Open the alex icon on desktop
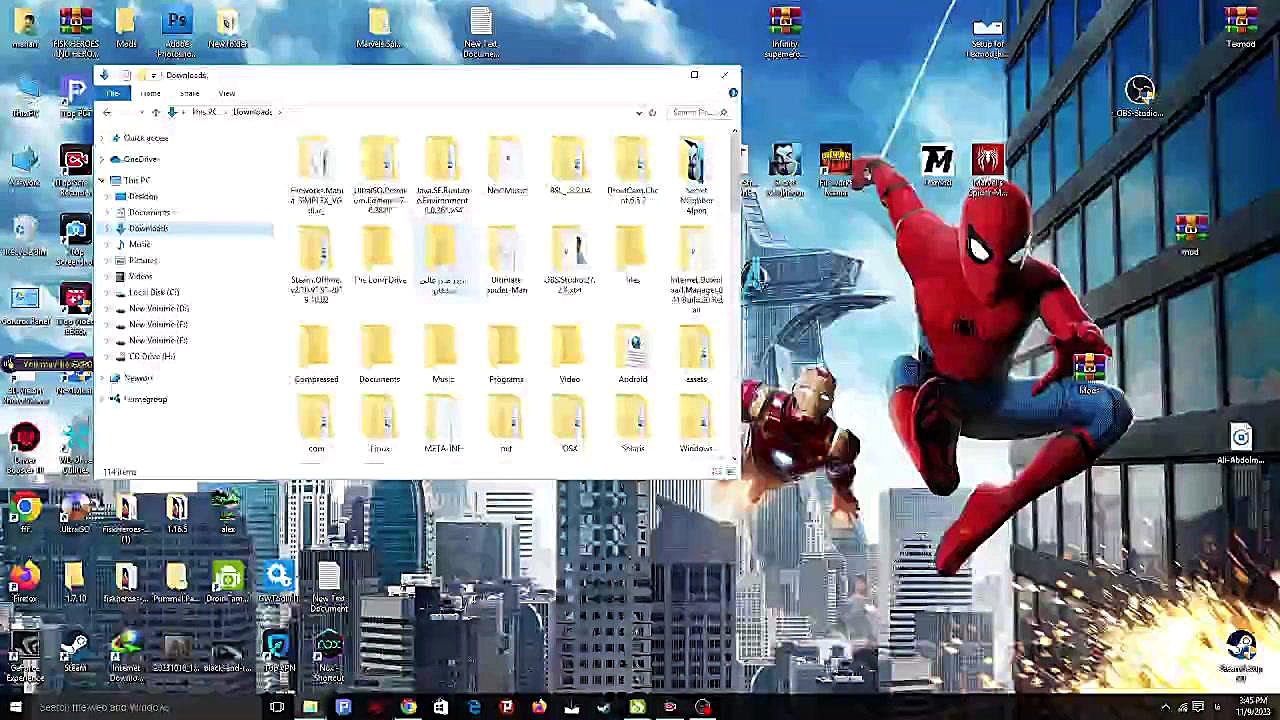 point(228,510)
